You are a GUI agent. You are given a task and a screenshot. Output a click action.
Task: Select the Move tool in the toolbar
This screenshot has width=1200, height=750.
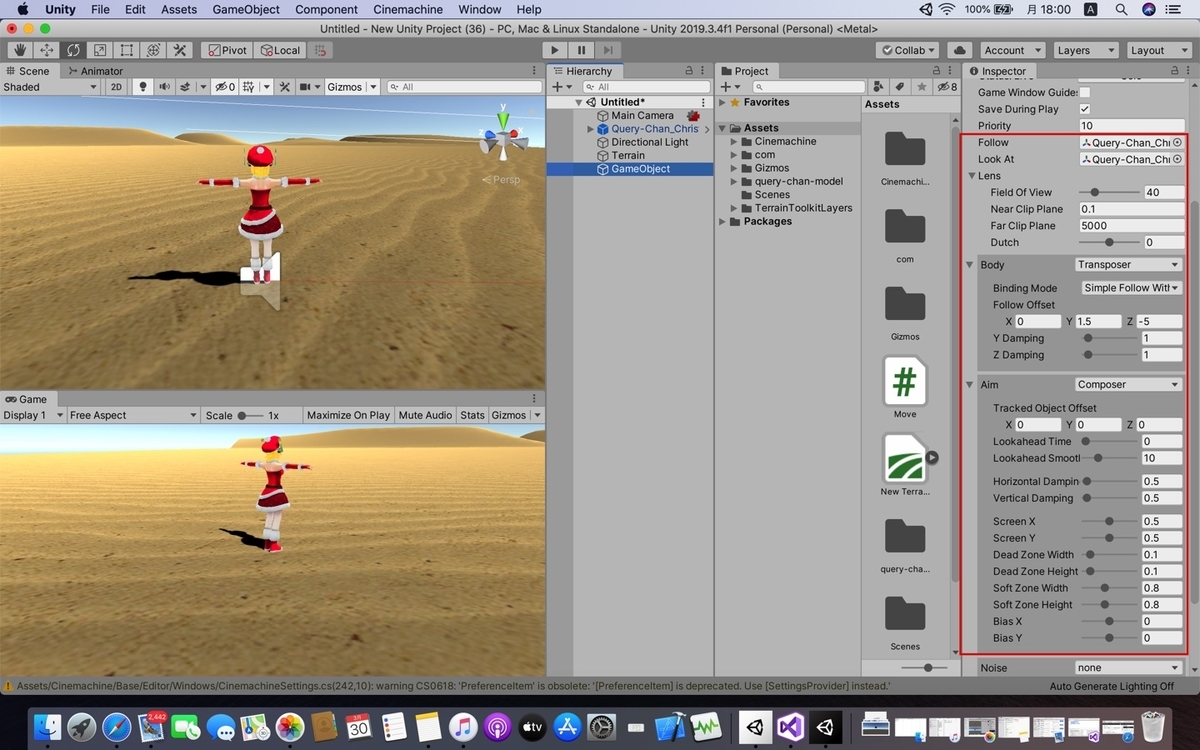click(x=46, y=50)
